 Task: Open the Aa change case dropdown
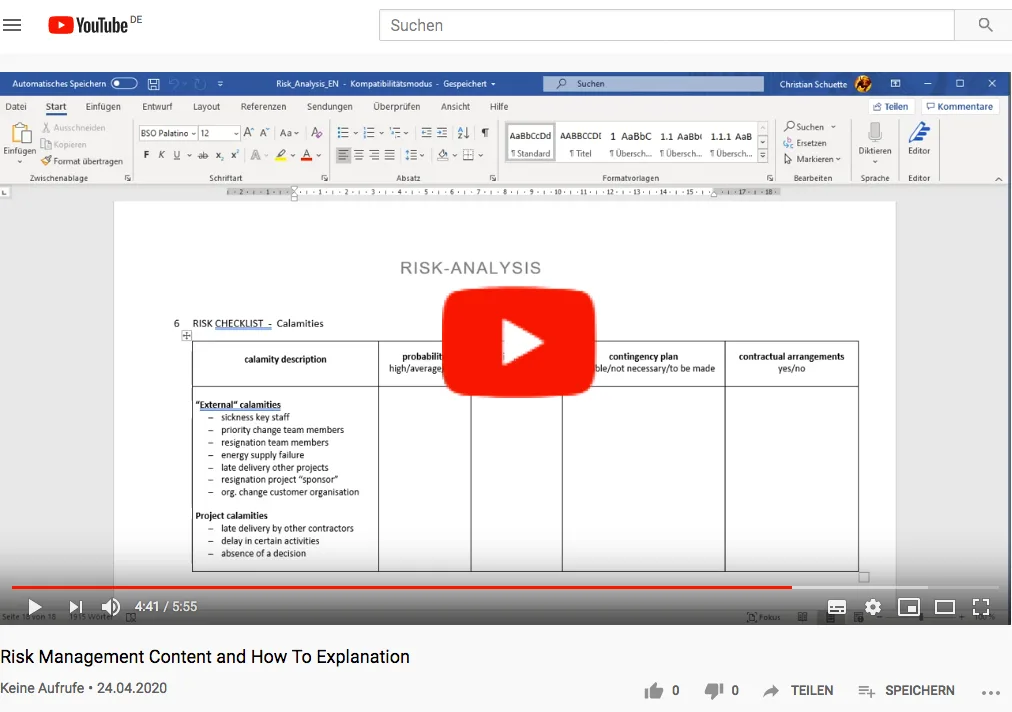(x=288, y=133)
